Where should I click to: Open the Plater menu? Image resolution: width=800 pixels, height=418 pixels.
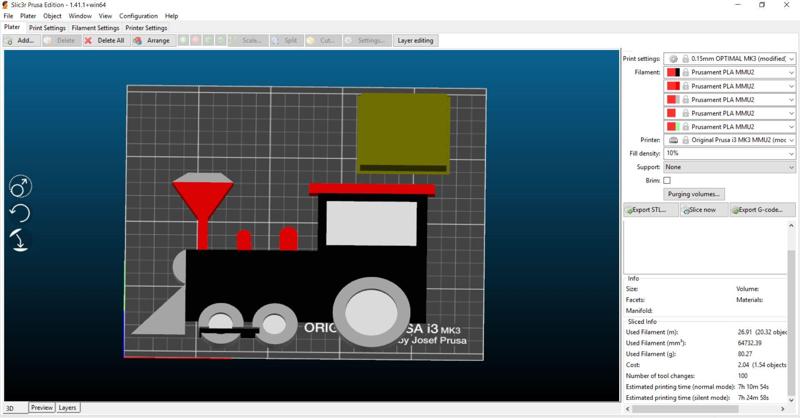point(28,16)
